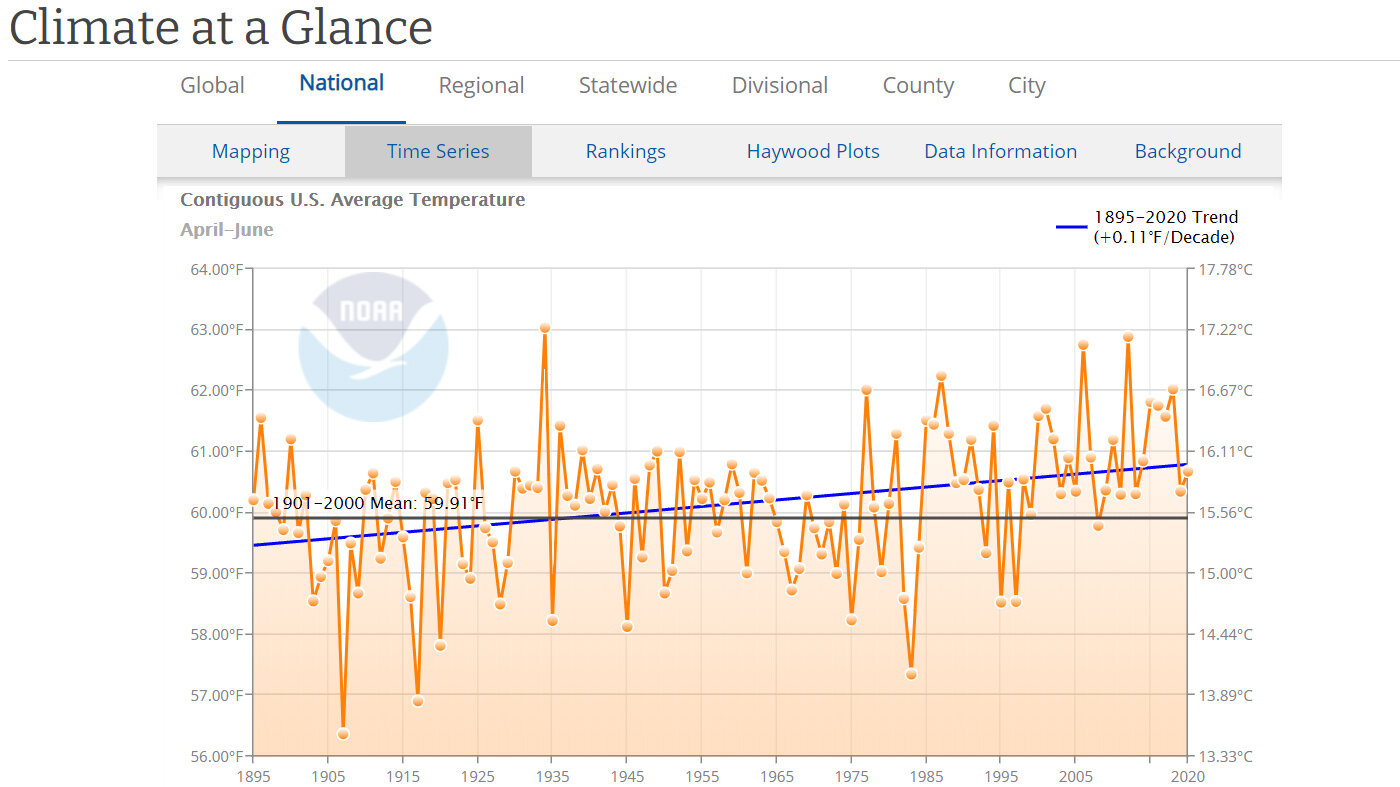This screenshot has width=1400, height=787.
Task: Select the 1934 peak data point
Action: [544, 327]
